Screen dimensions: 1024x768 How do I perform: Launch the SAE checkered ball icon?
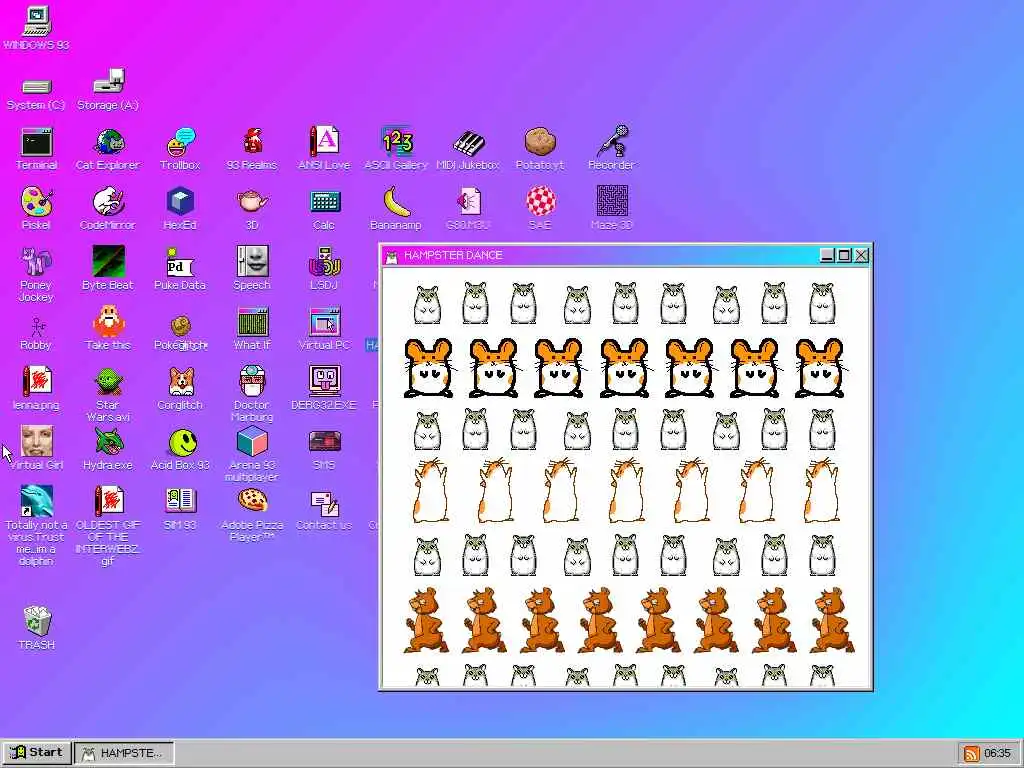pyautogui.click(x=540, y=202)
